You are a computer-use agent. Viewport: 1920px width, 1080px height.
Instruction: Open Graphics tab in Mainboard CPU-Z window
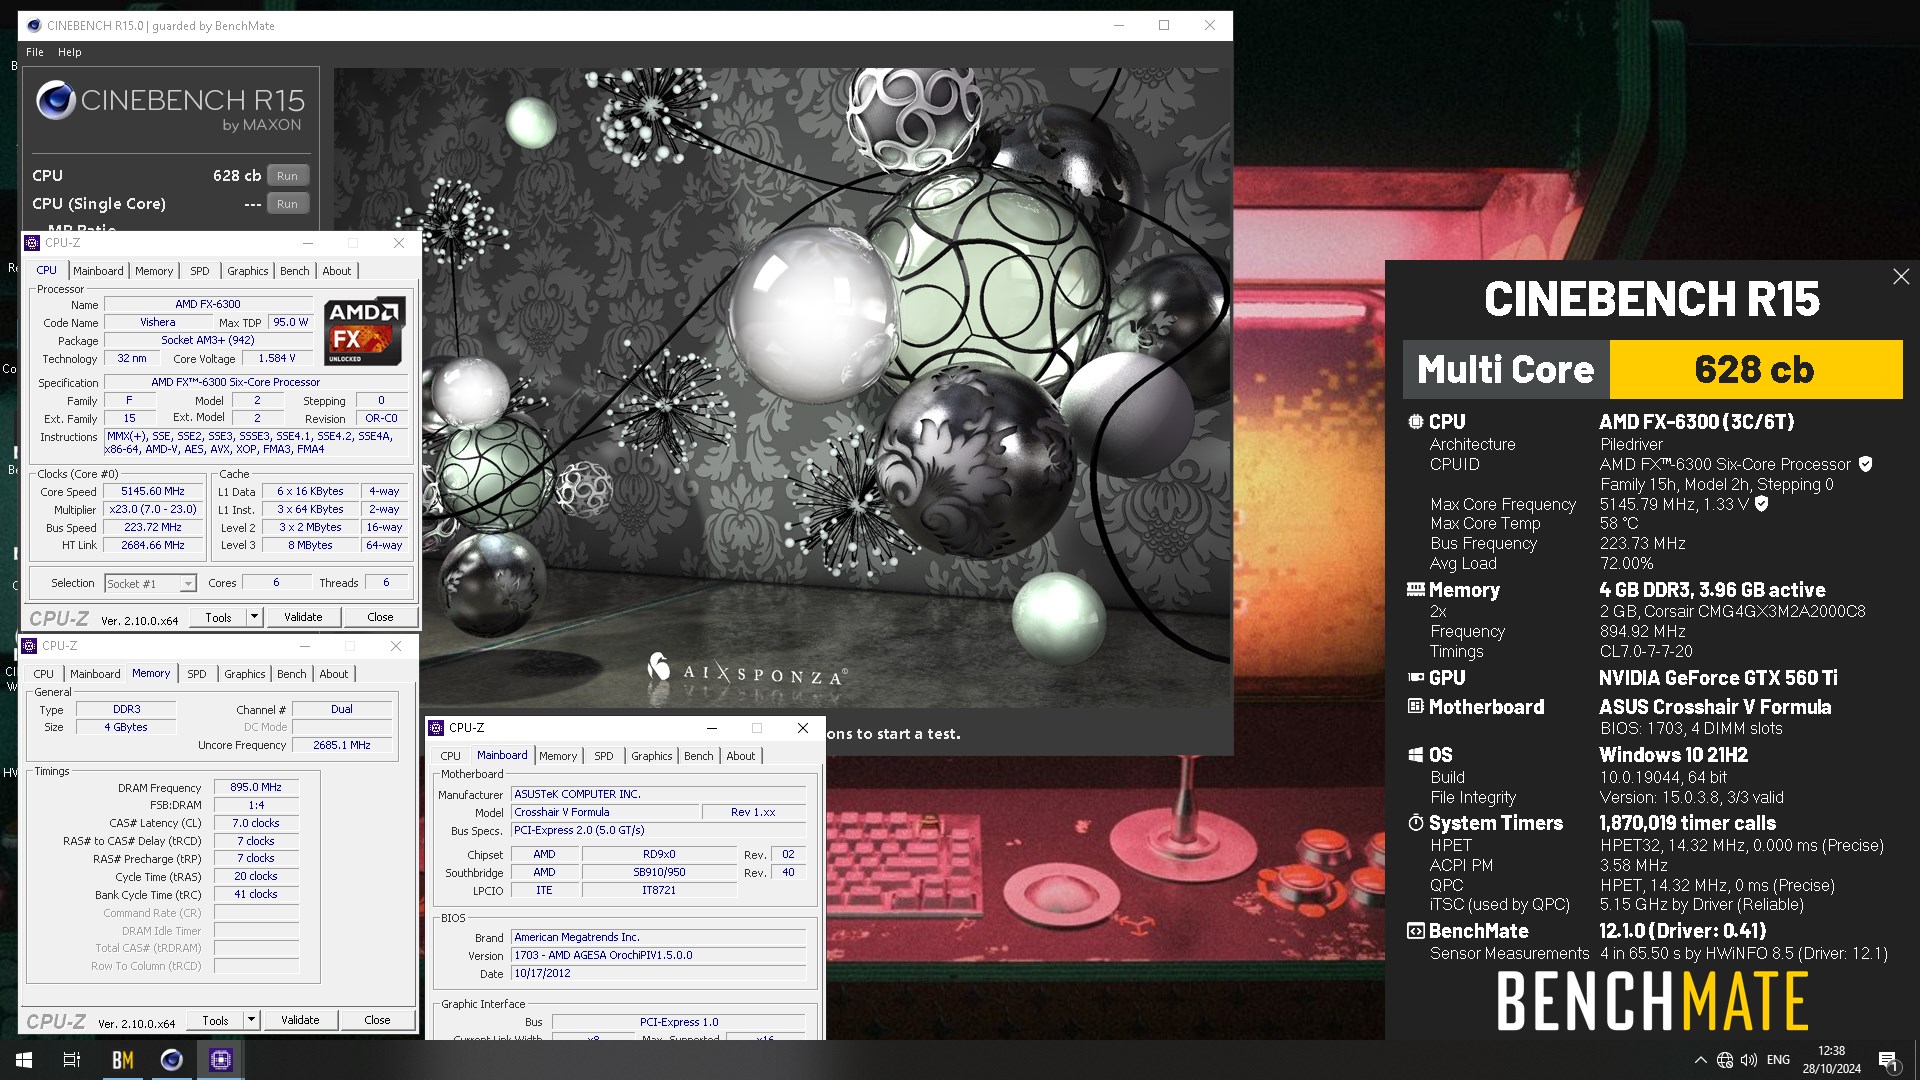[x=652, y=756]
